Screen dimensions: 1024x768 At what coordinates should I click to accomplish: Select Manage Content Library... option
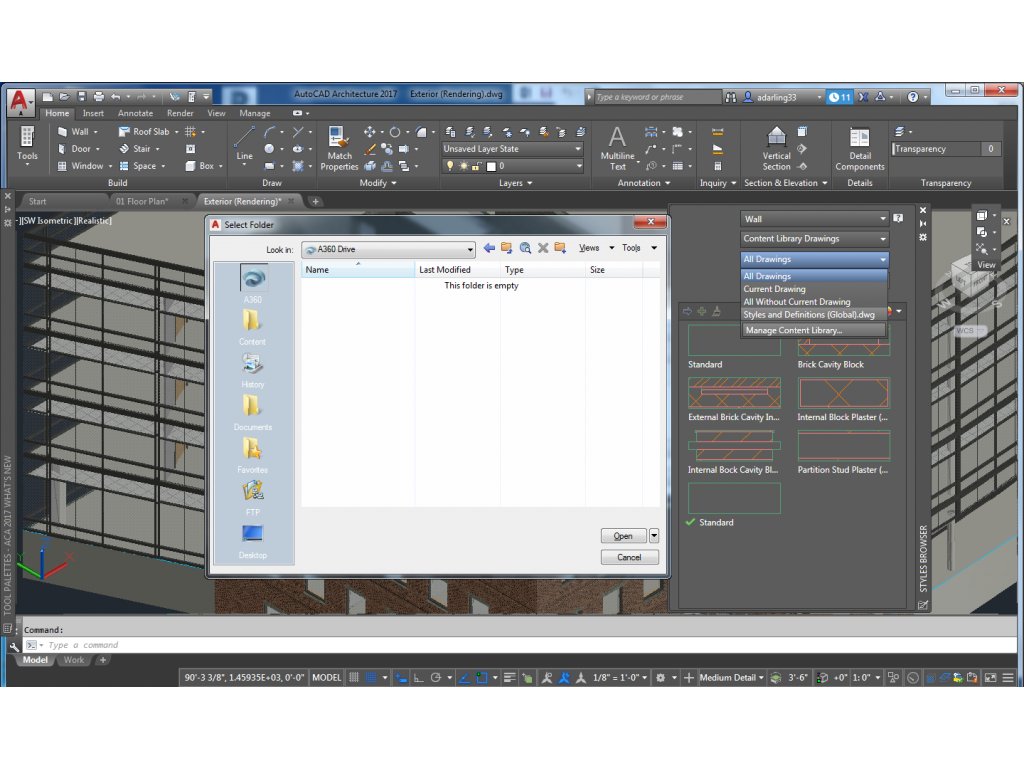pyautogui.click(x=813, y=330)
